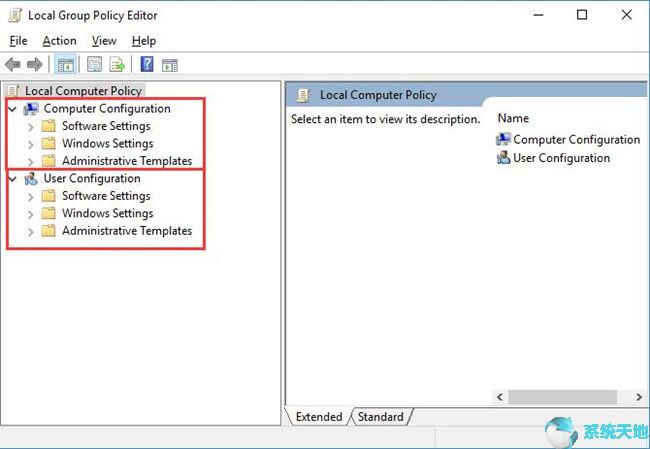Click Computer Configuration text in right pane
Image resolution: width=650 pixels, height=449 pixels.
click(x=576, y=140)
